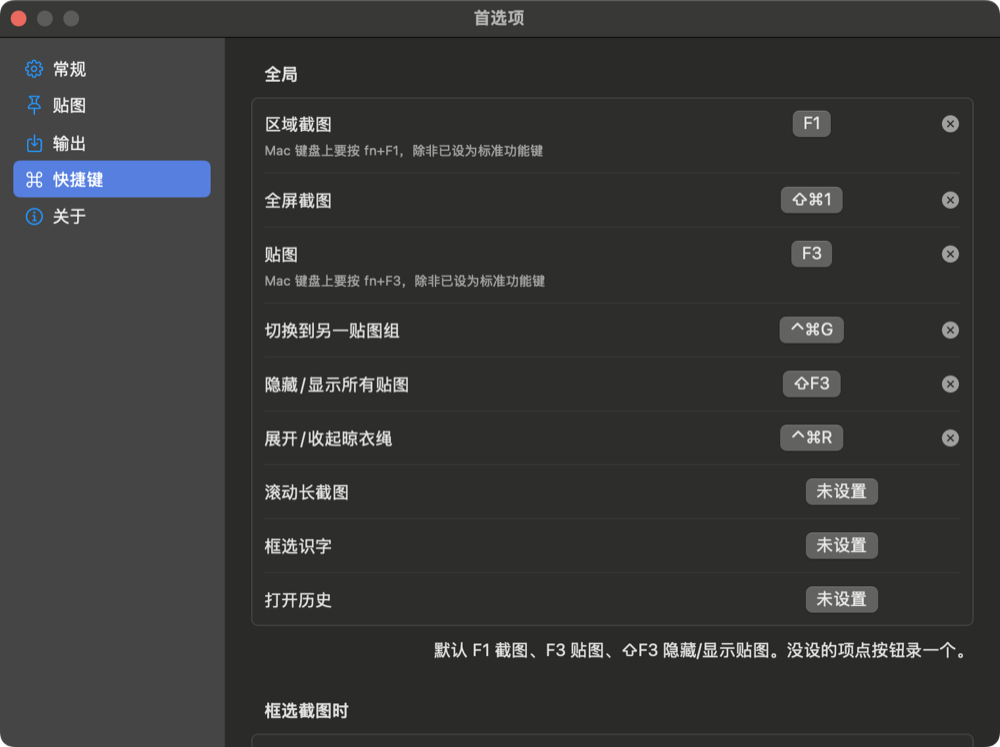Open the 输出 output settings tab
The height and width of the screenshot is (747, 1000).
[112, 143]
